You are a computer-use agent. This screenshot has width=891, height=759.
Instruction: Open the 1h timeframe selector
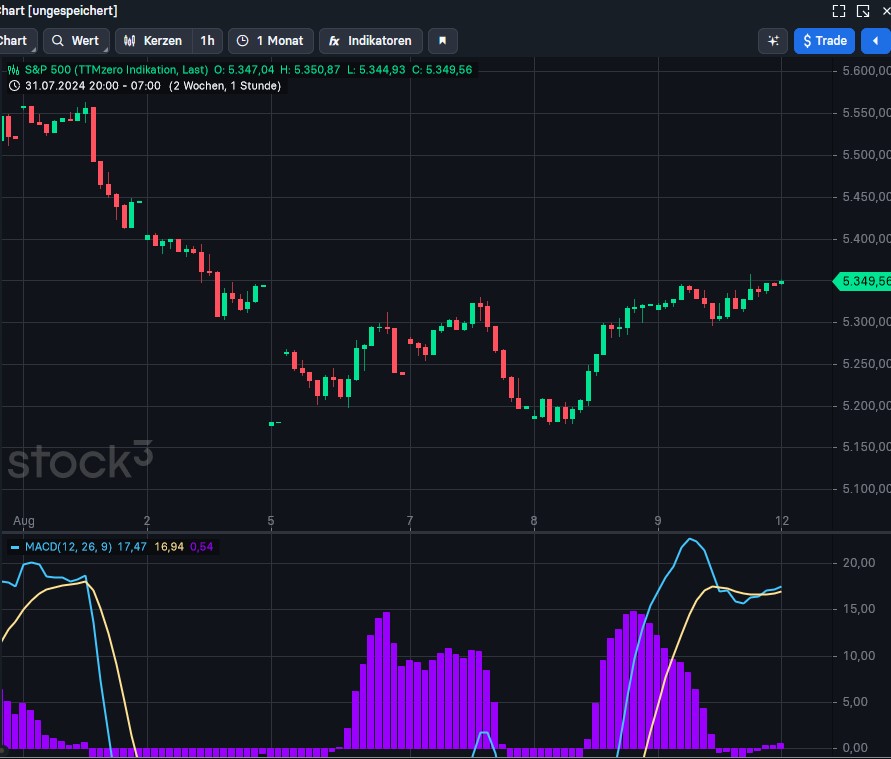click(206, 41)
